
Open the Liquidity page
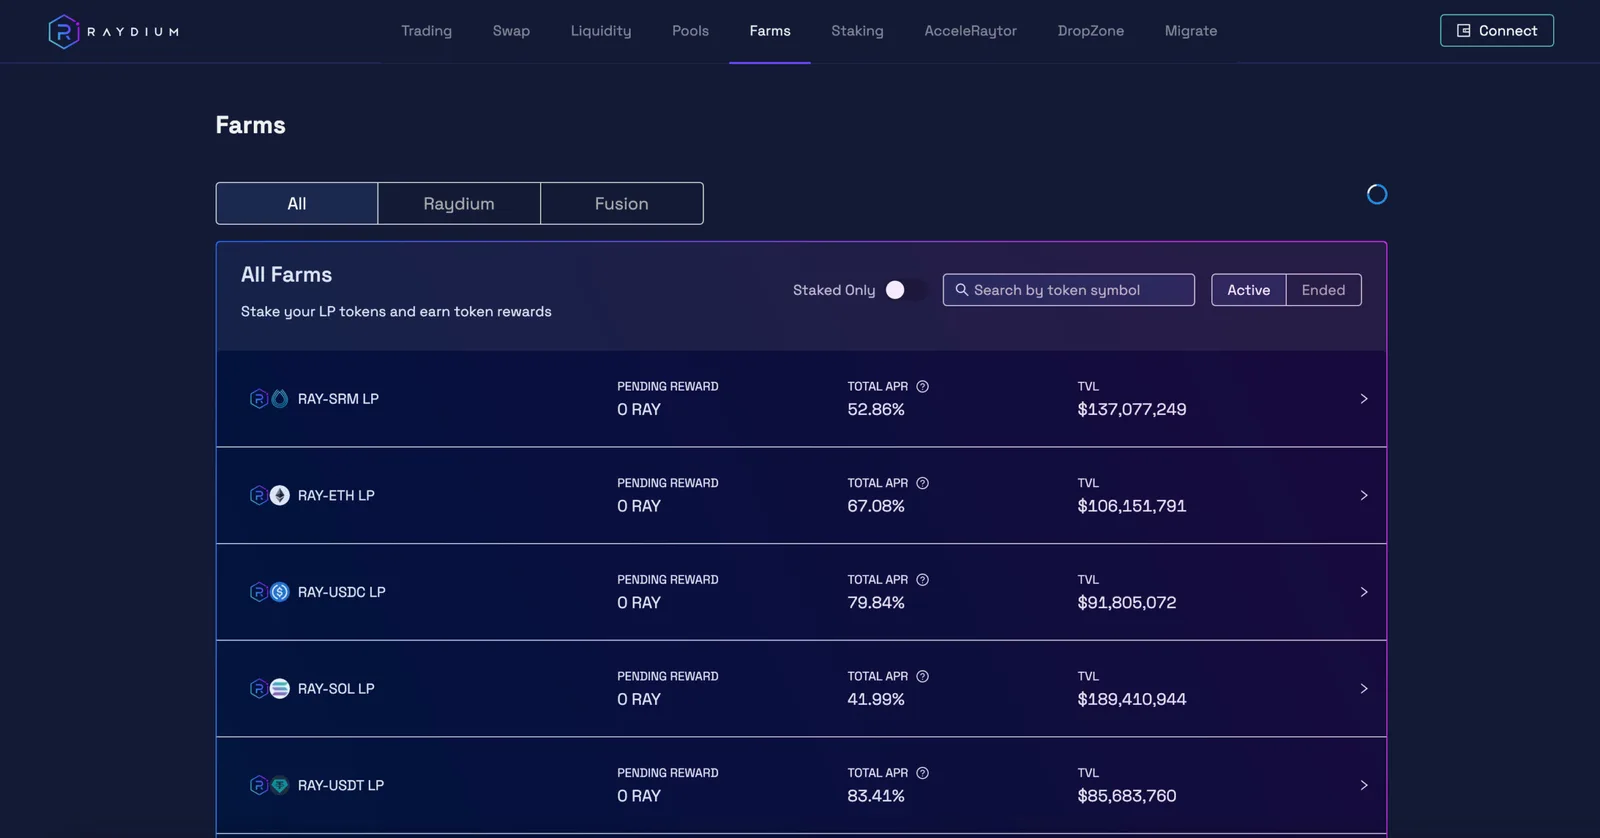point(601,31)
